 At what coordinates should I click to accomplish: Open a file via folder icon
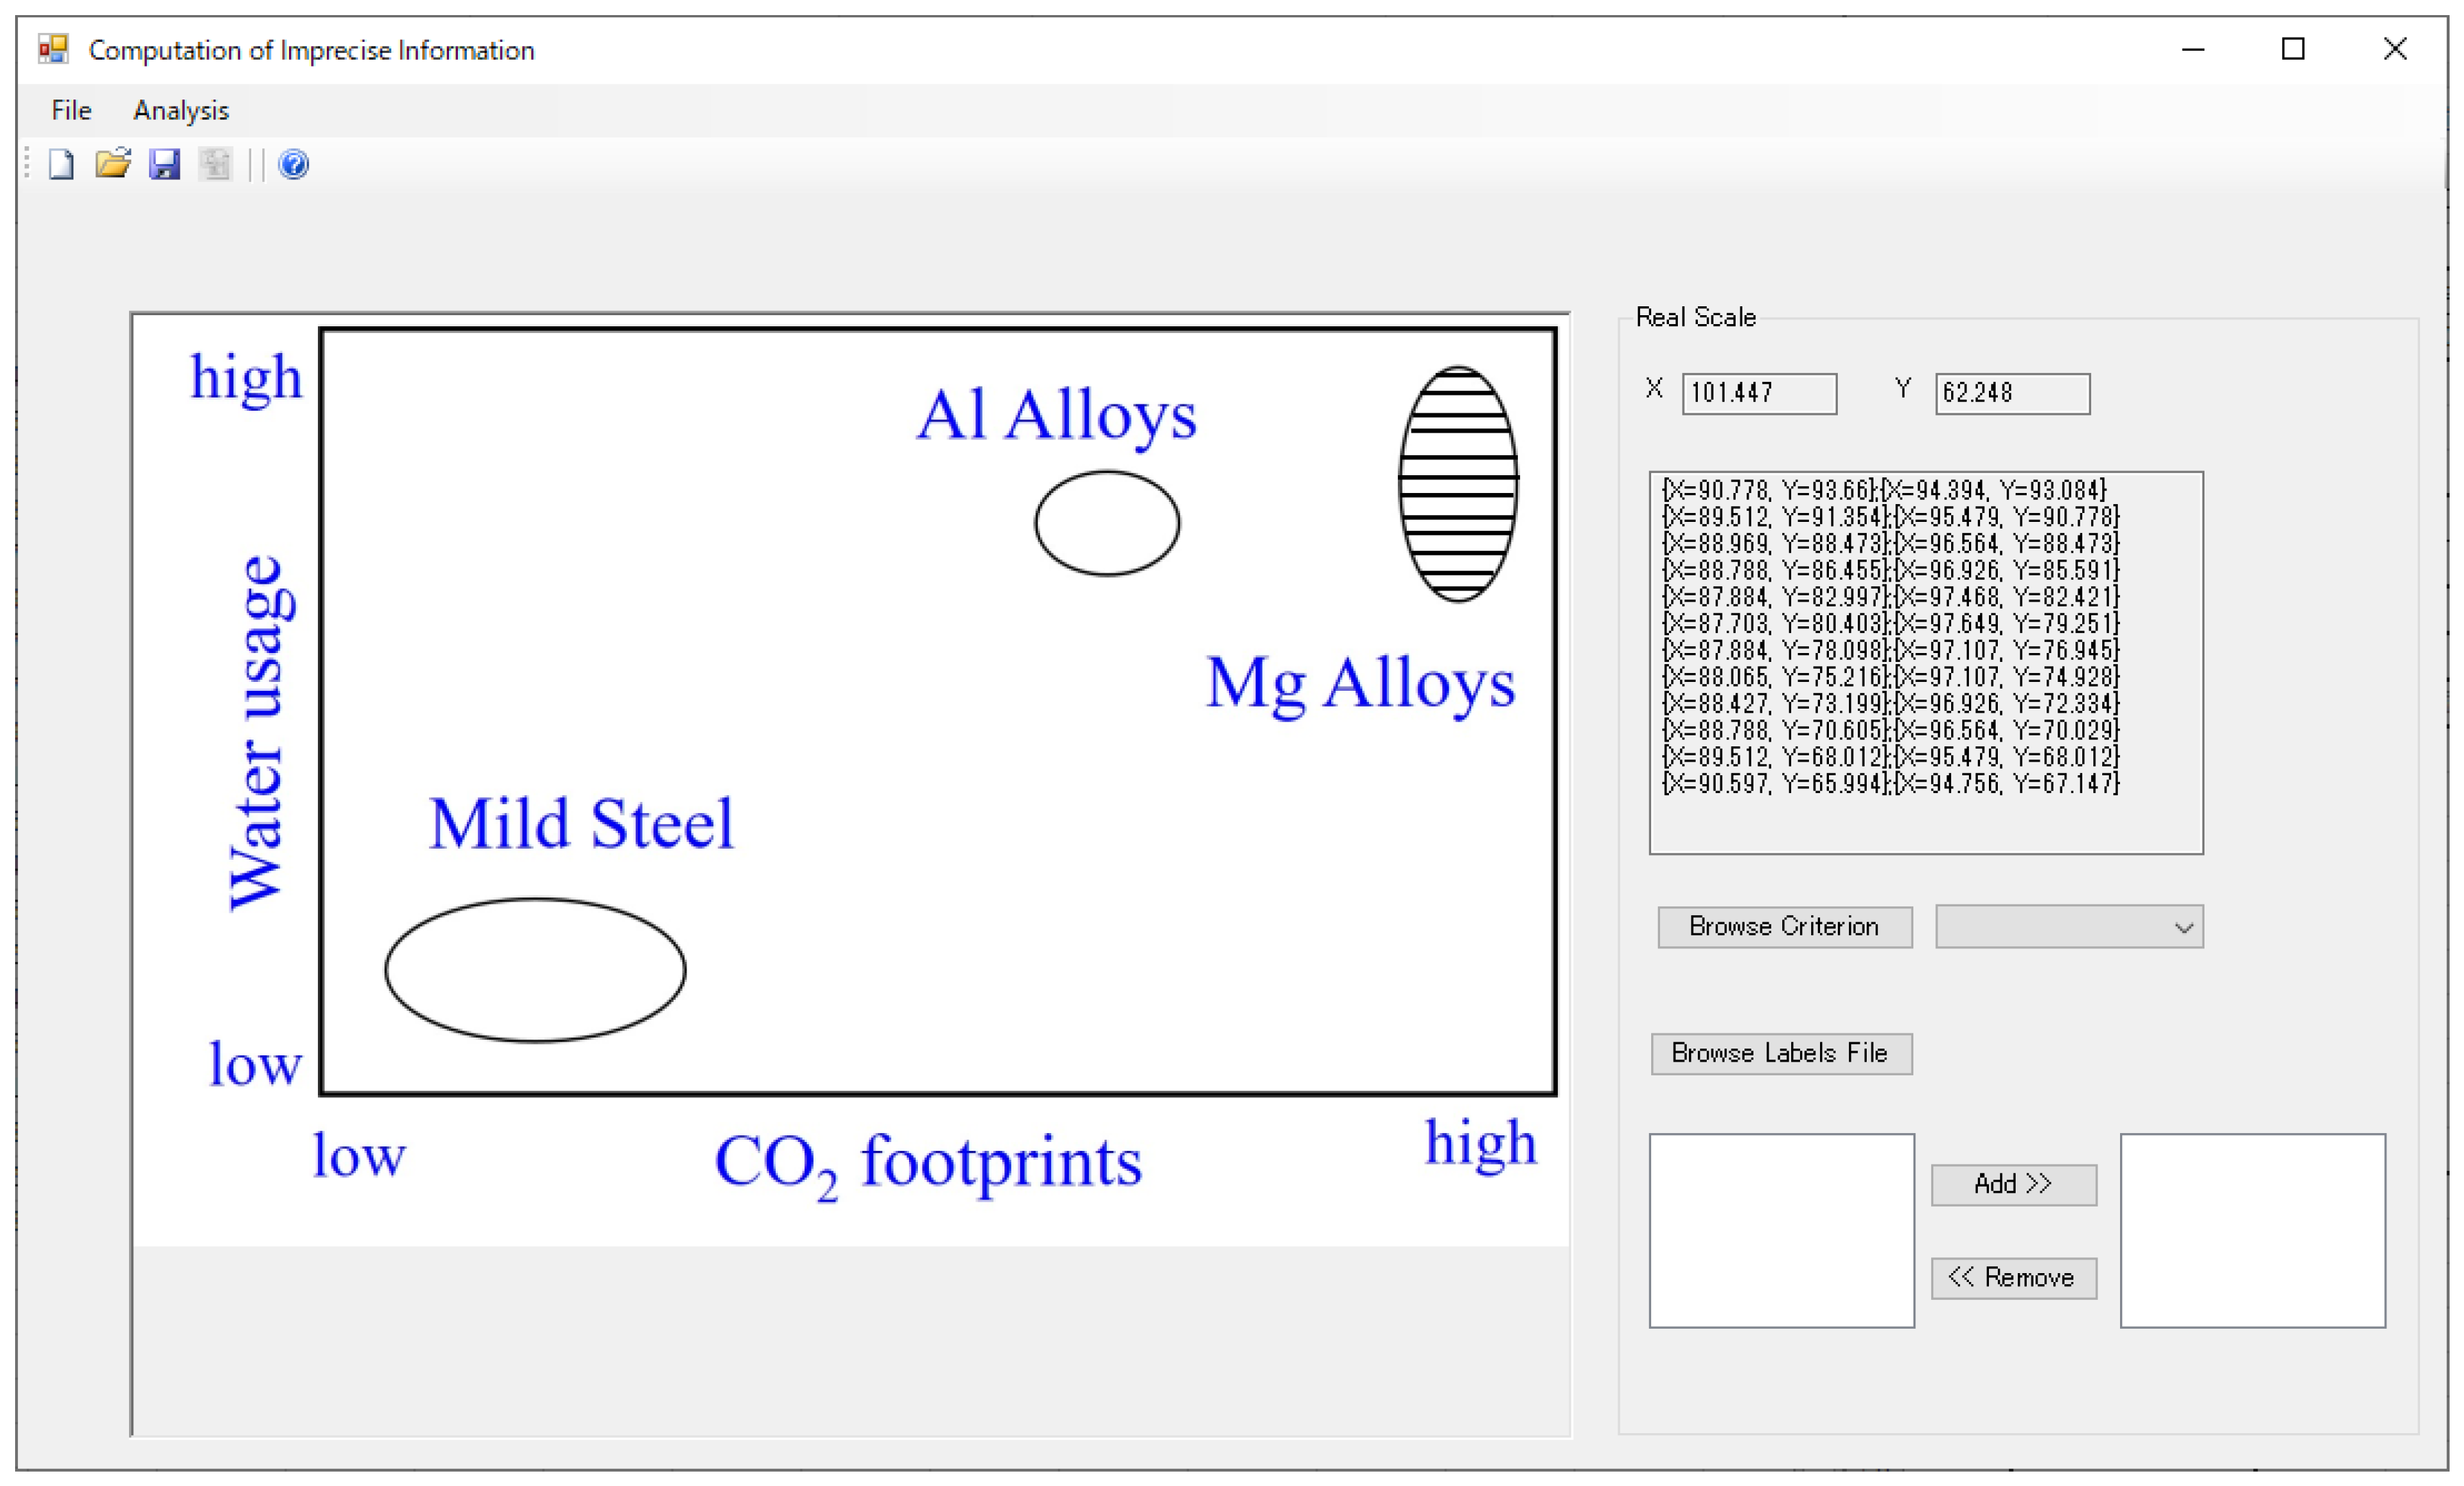[x=113, y=163]
